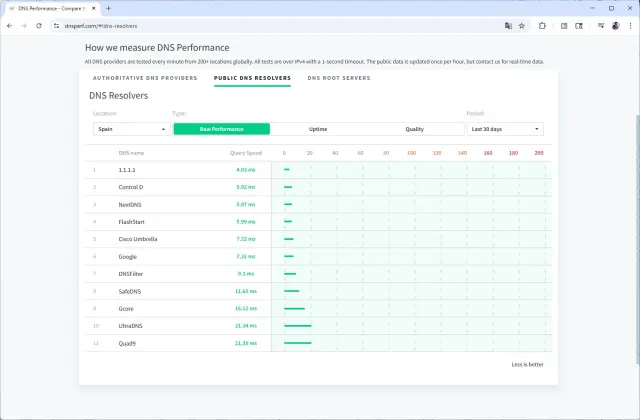Open the Last 30 days period dropdown
Screen dimensions: 640x420
[x=505, y=129]
